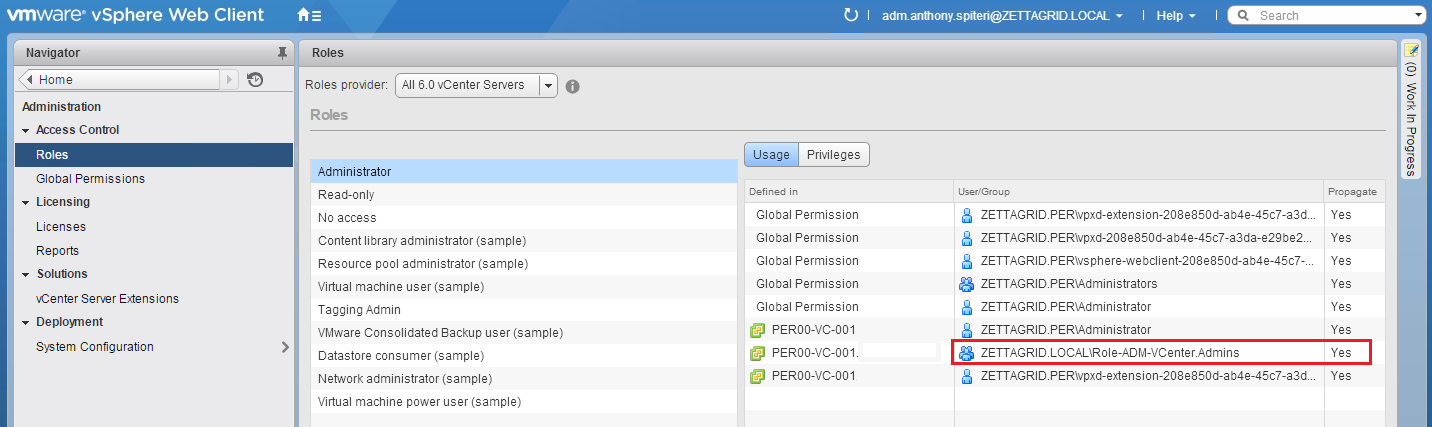Click group icon for Role-ADM-VCenter.Admins
The height and width of the screenshot is (427, 1432).
coord(966,353)
